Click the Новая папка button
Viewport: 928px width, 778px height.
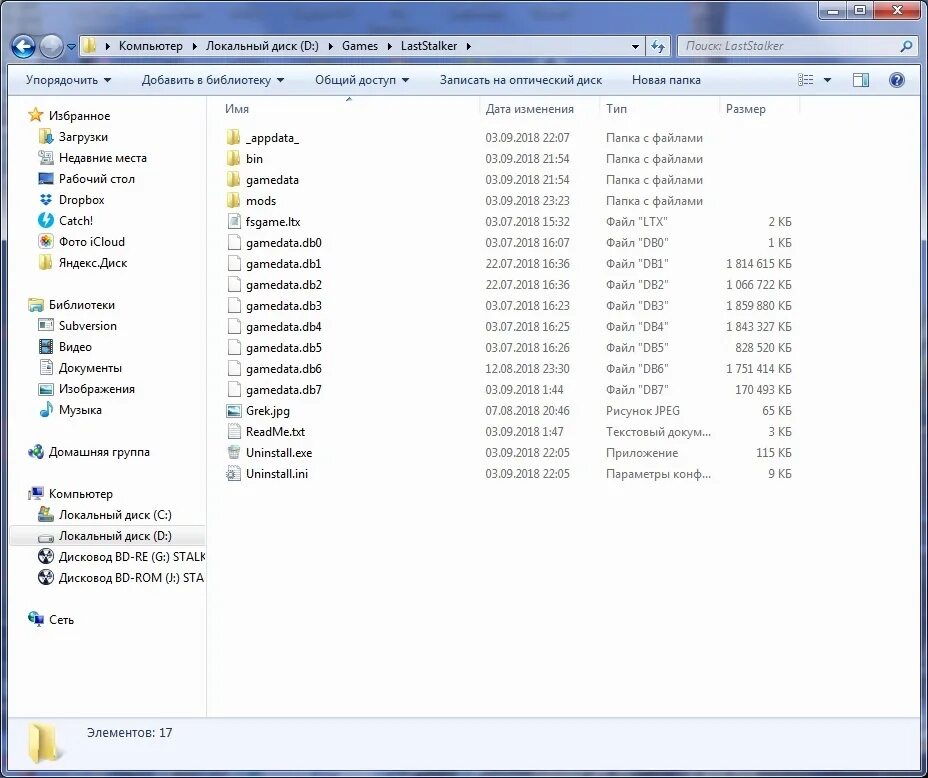[x=666, y=80]
